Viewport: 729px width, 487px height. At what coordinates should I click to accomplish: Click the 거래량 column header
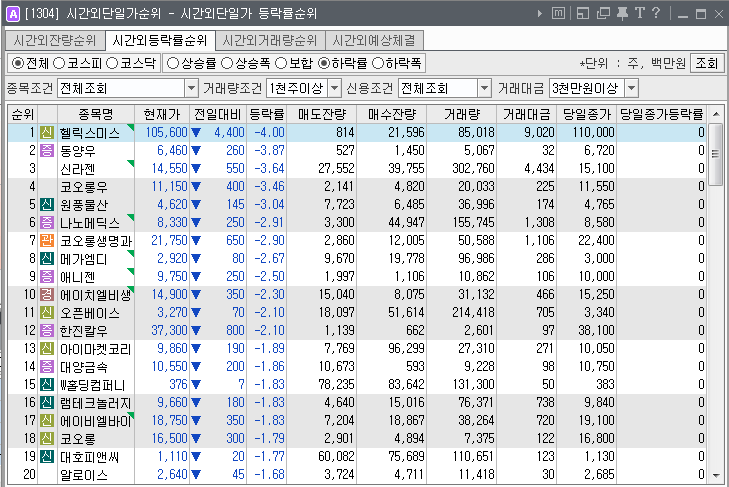click(x=462, y=114)
